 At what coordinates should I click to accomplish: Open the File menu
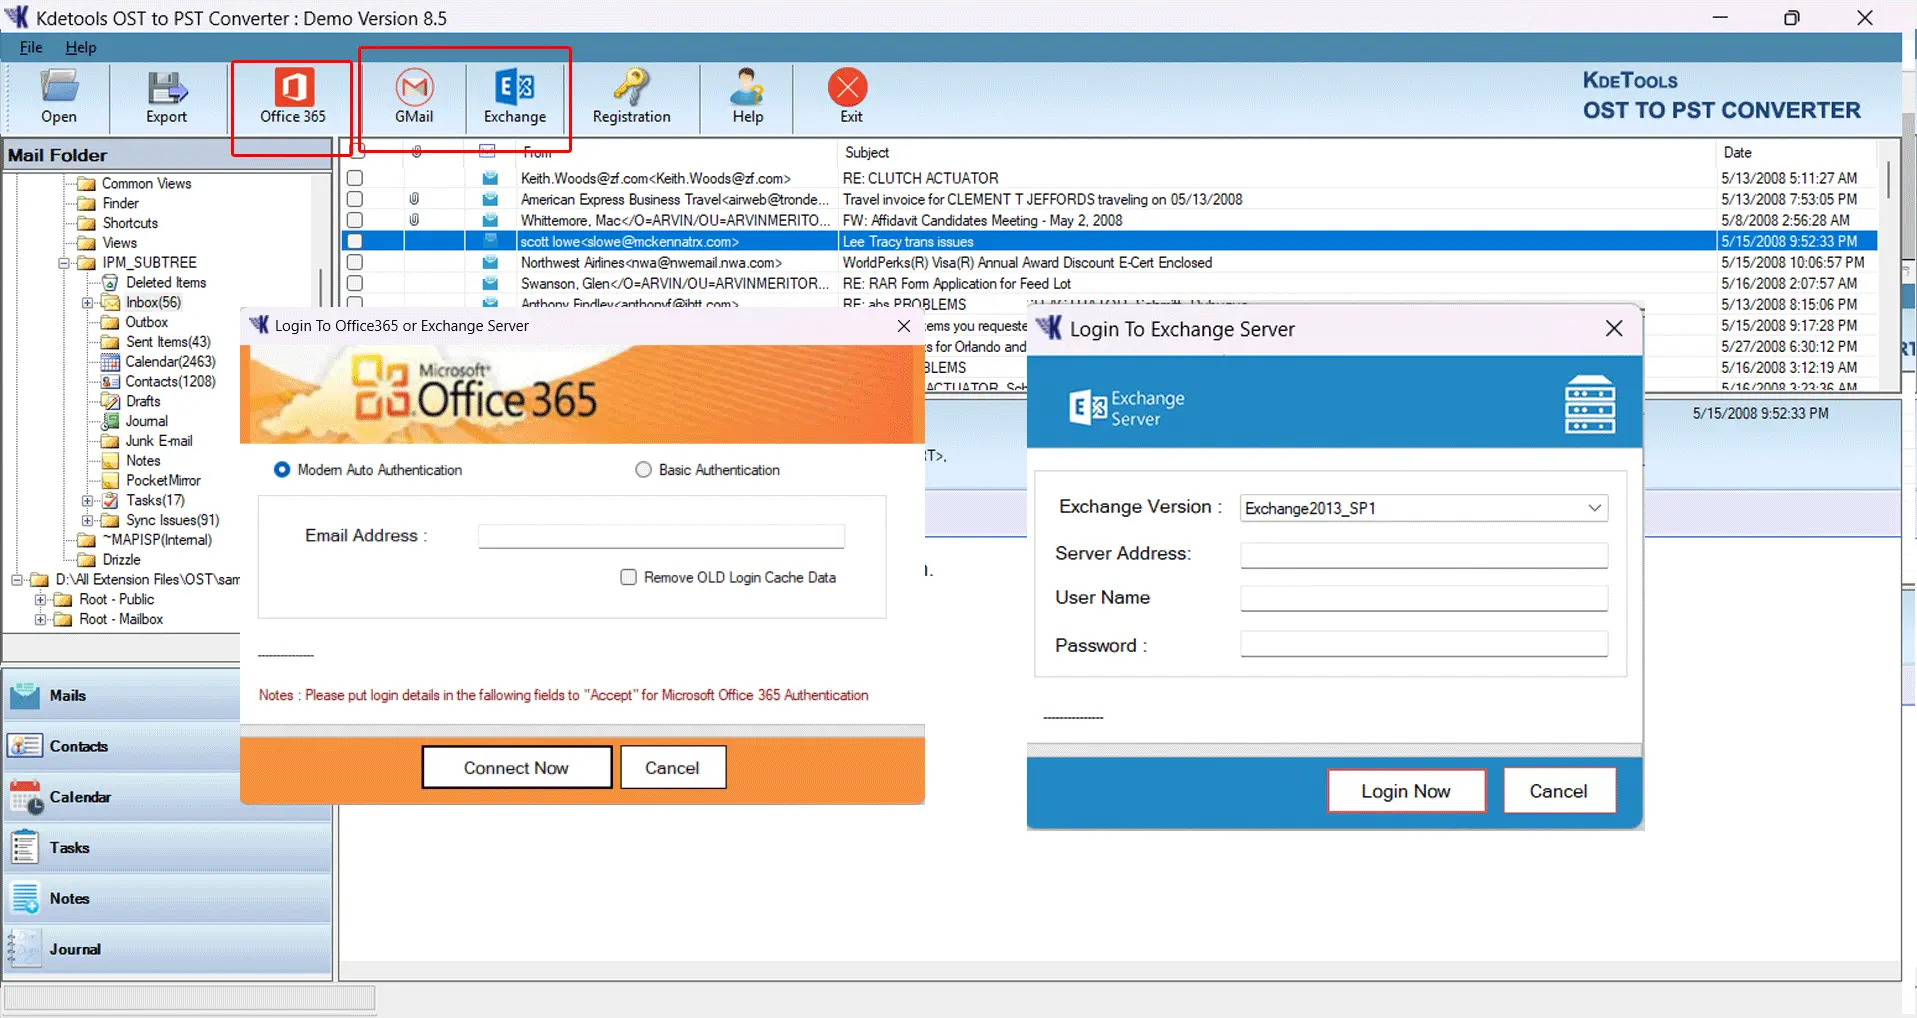[31, 47]
